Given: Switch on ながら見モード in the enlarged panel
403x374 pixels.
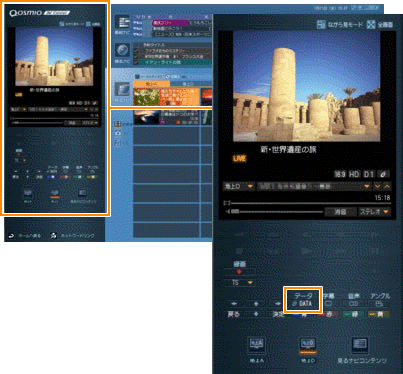Looking at the screenshot, I should click(x=340, y=25).
